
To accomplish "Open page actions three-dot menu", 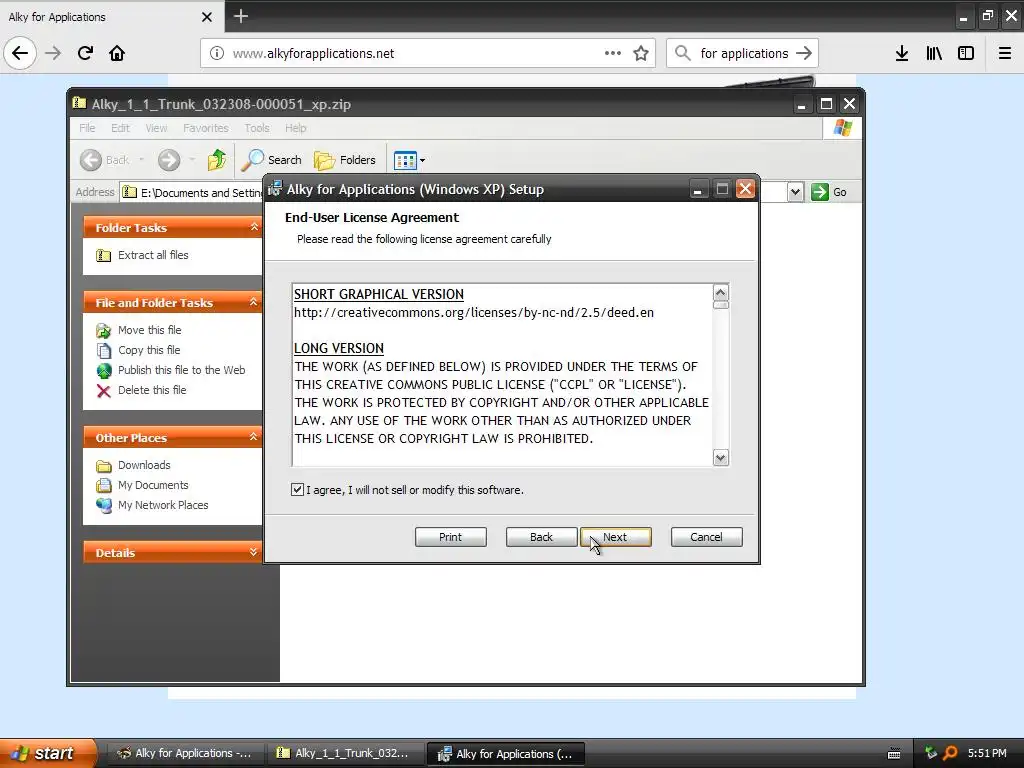I will coord(613,53).
